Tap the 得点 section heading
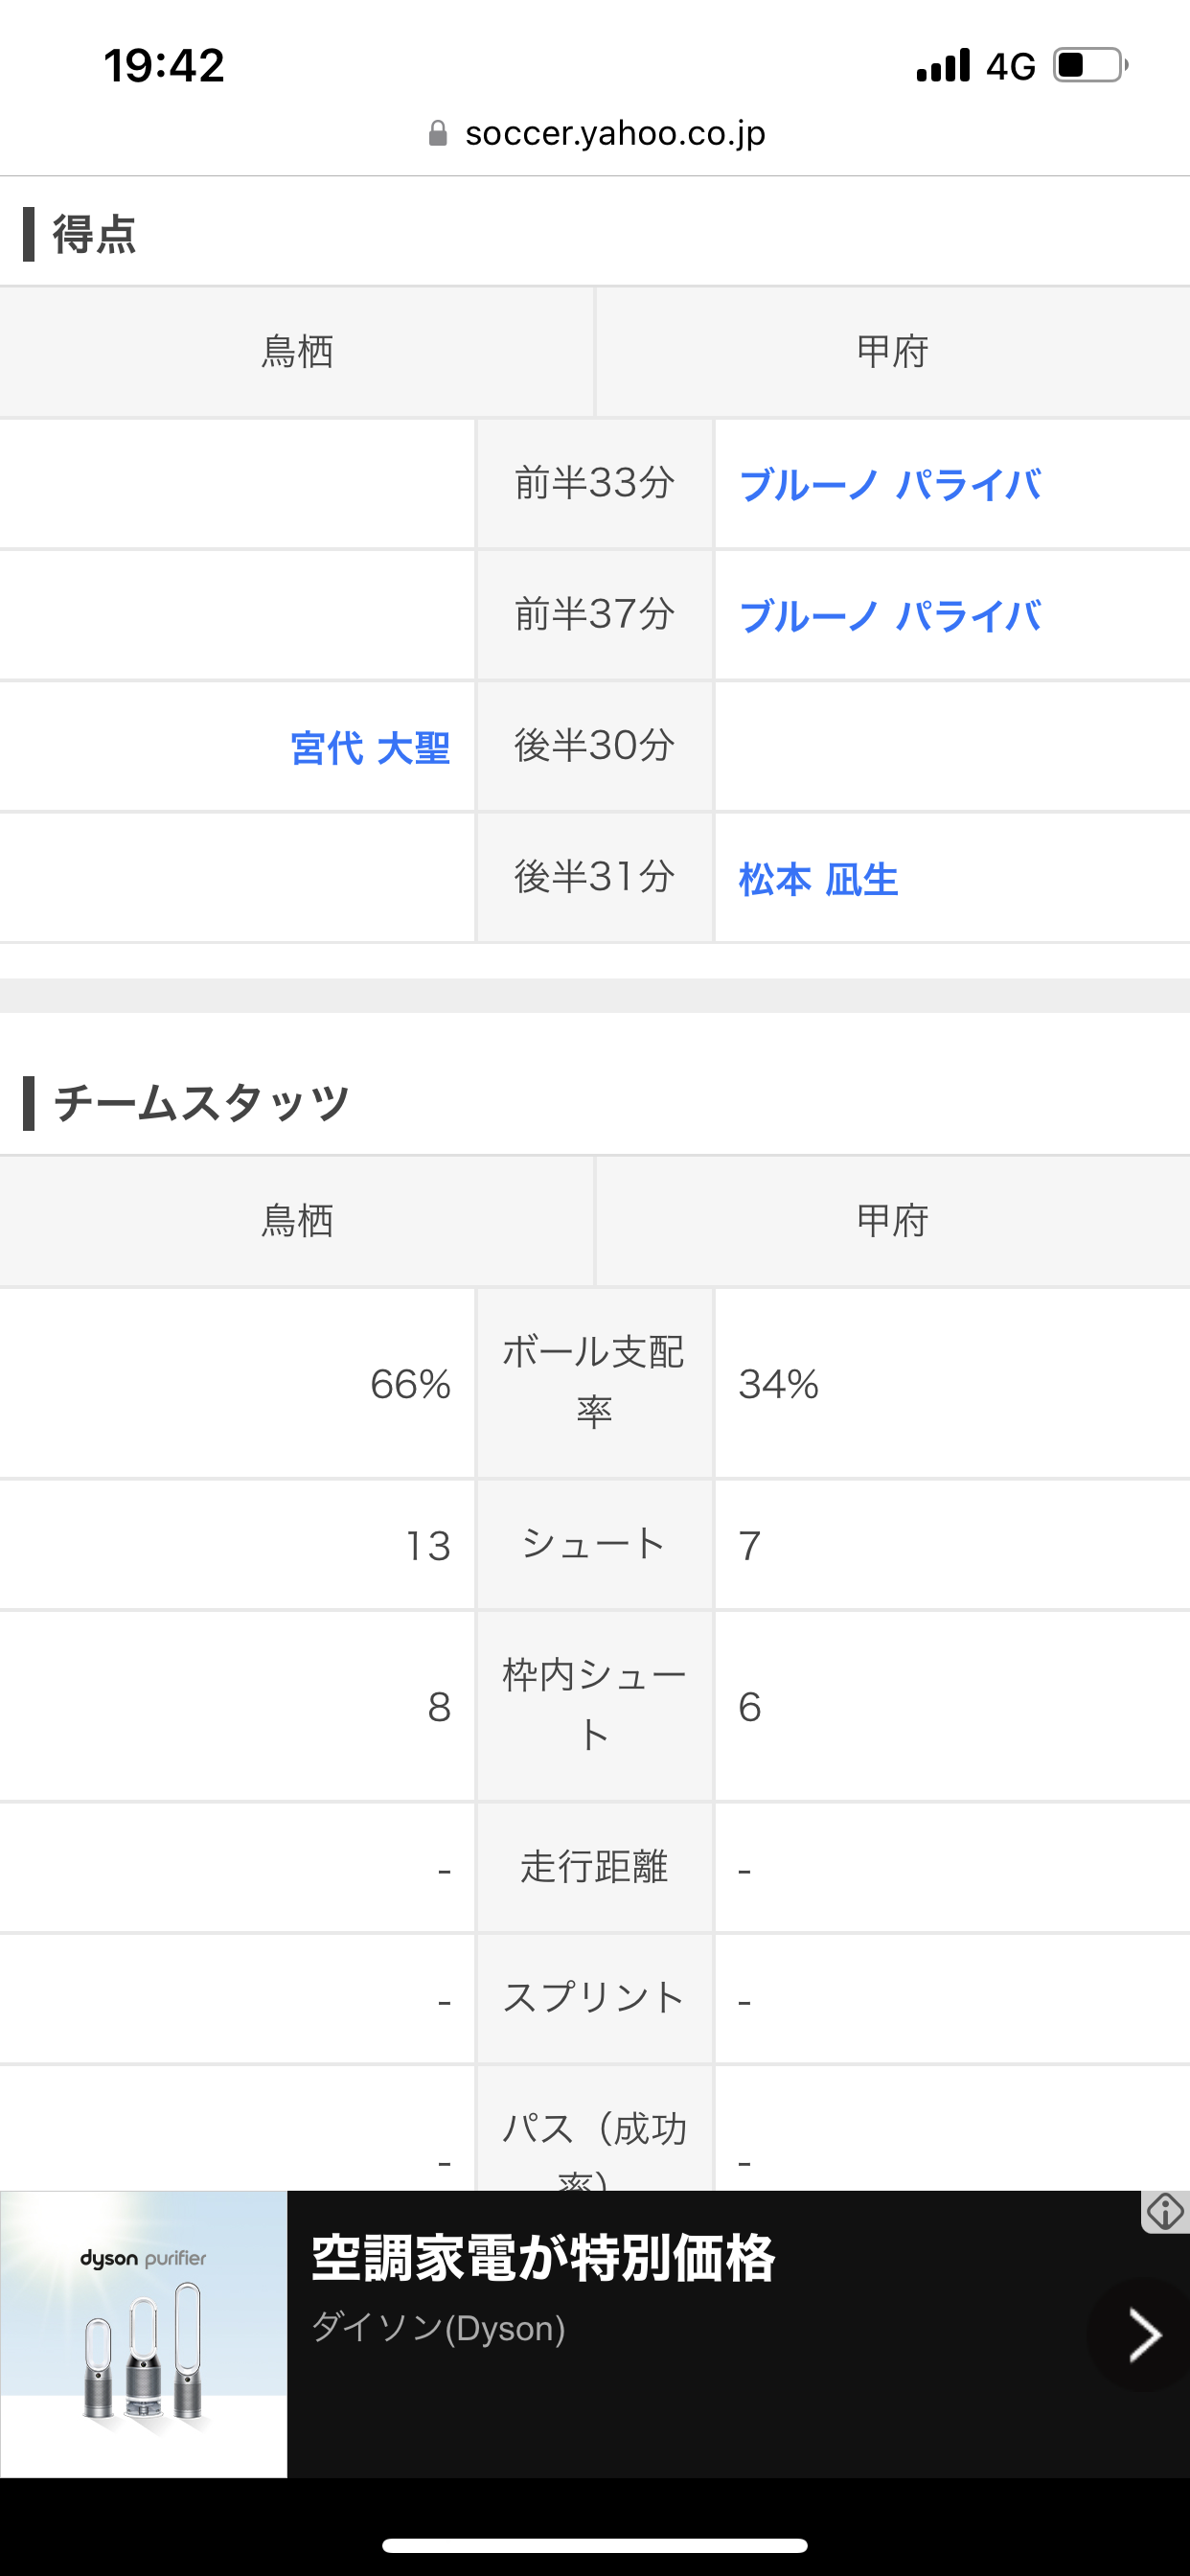 tap(94, 234)
